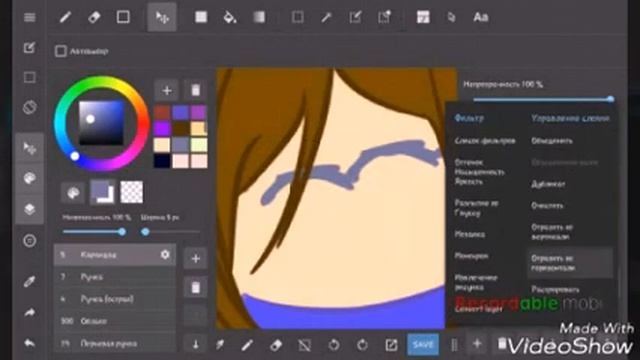
Task: Add a new brush with plus button
Action: tap(196, 258)
